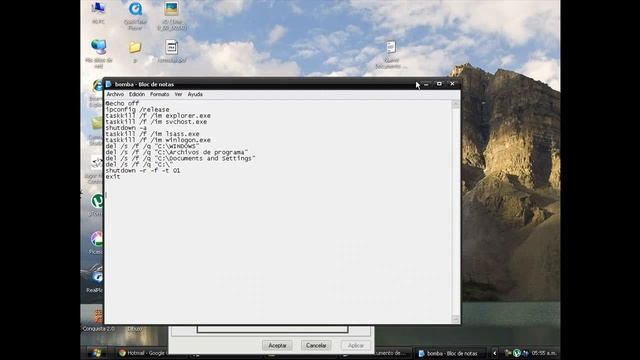Click the 'taskkill /f /im lsass.exe' line
The width and height of the screenshot is (640, 360).
(x=152, y=134)
